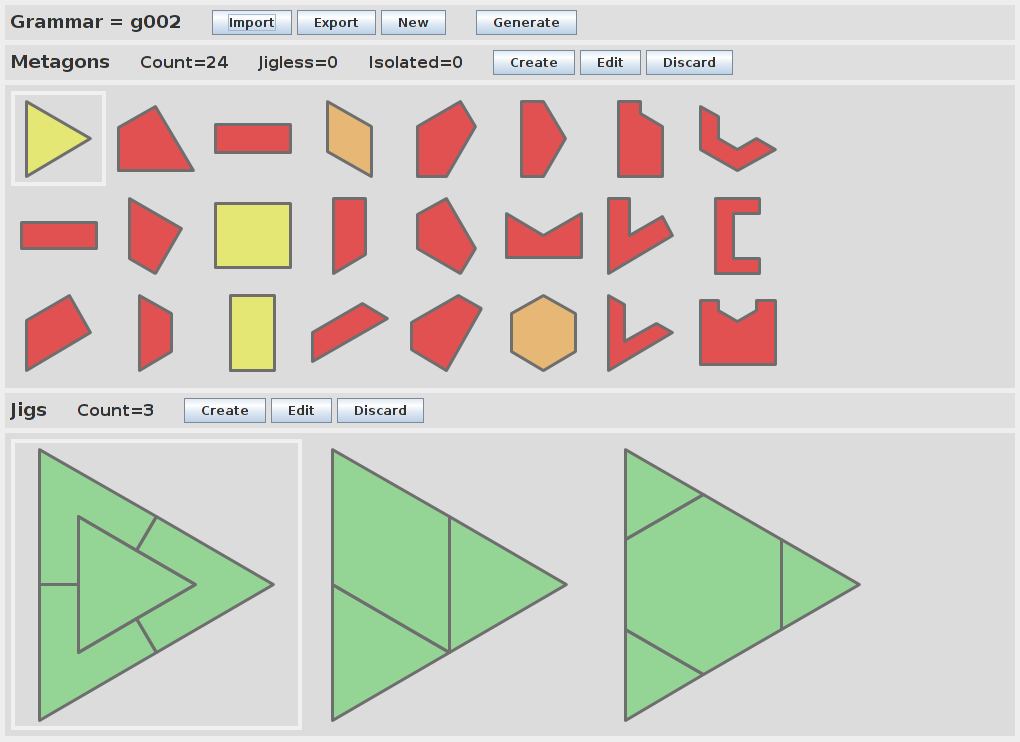
Task: Select the red arrow-shaped pentagon metagon
Action: click(x=541, y=139)
